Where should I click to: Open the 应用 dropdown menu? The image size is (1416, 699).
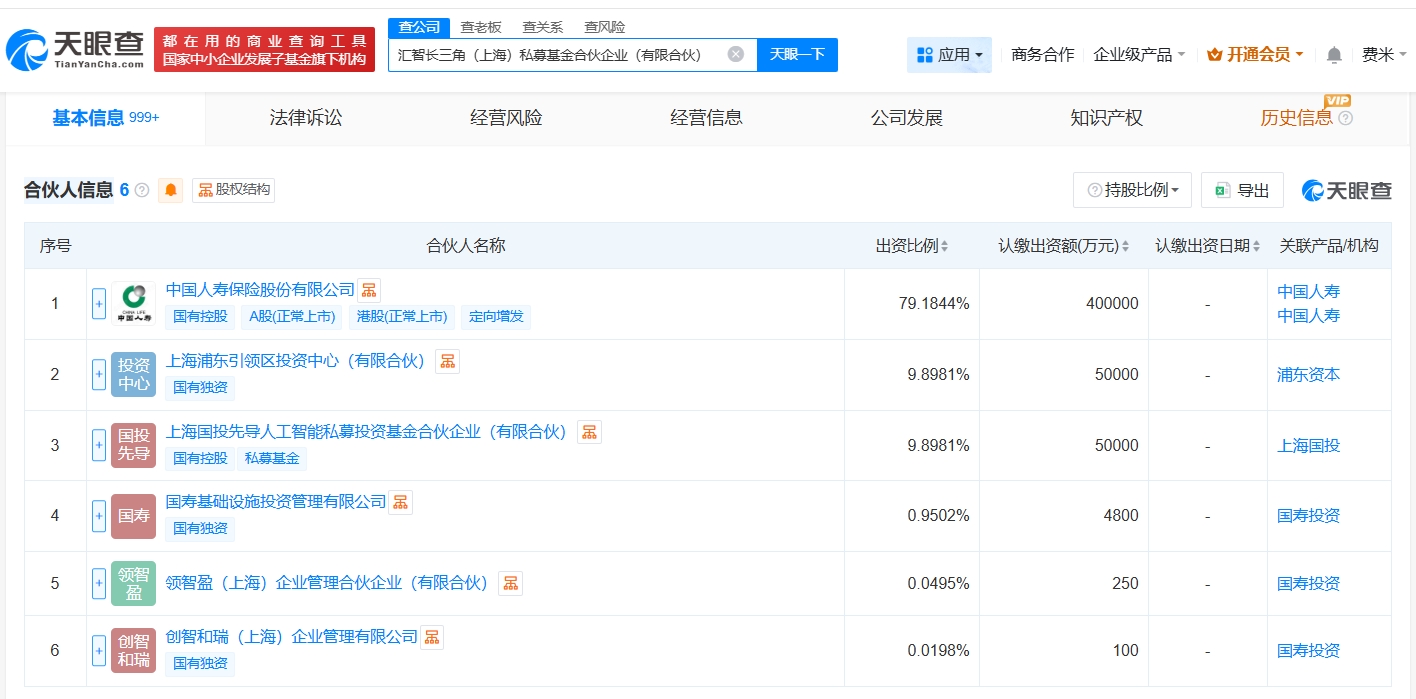[x=949, y=55]
